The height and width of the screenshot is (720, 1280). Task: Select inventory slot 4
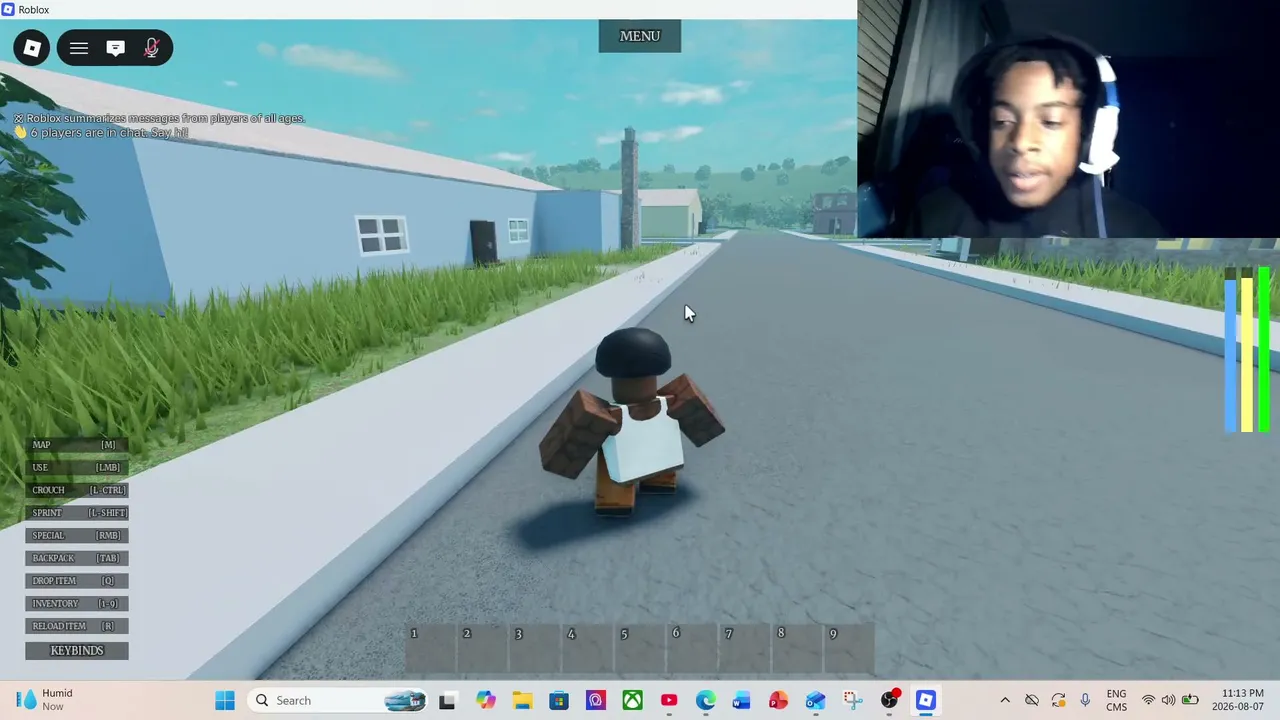[x=589, y=648]
